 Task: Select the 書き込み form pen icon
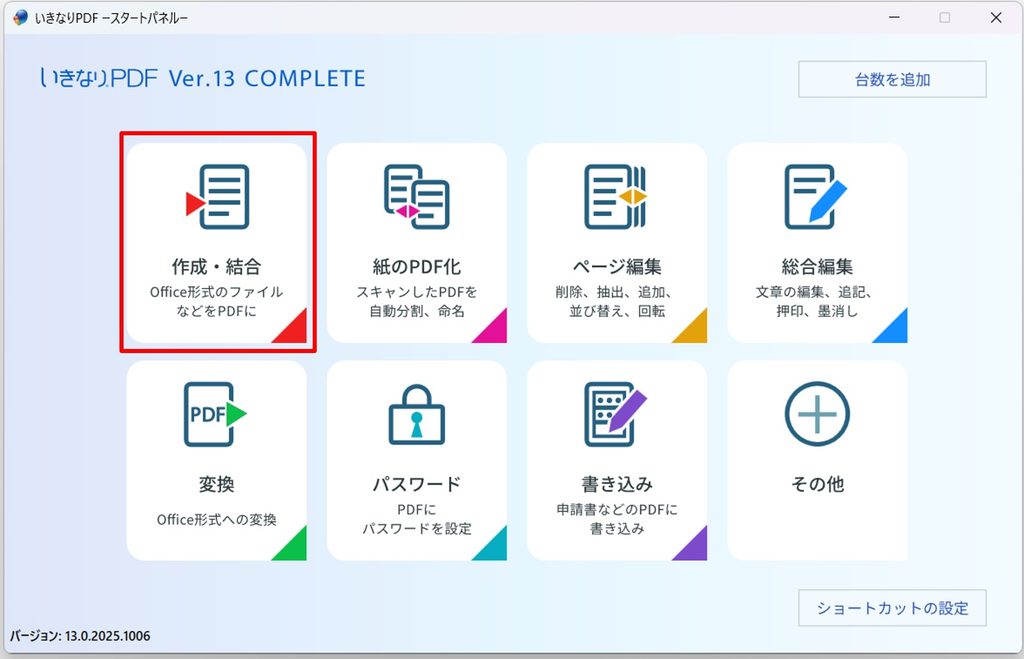click(x=616, y=414)
